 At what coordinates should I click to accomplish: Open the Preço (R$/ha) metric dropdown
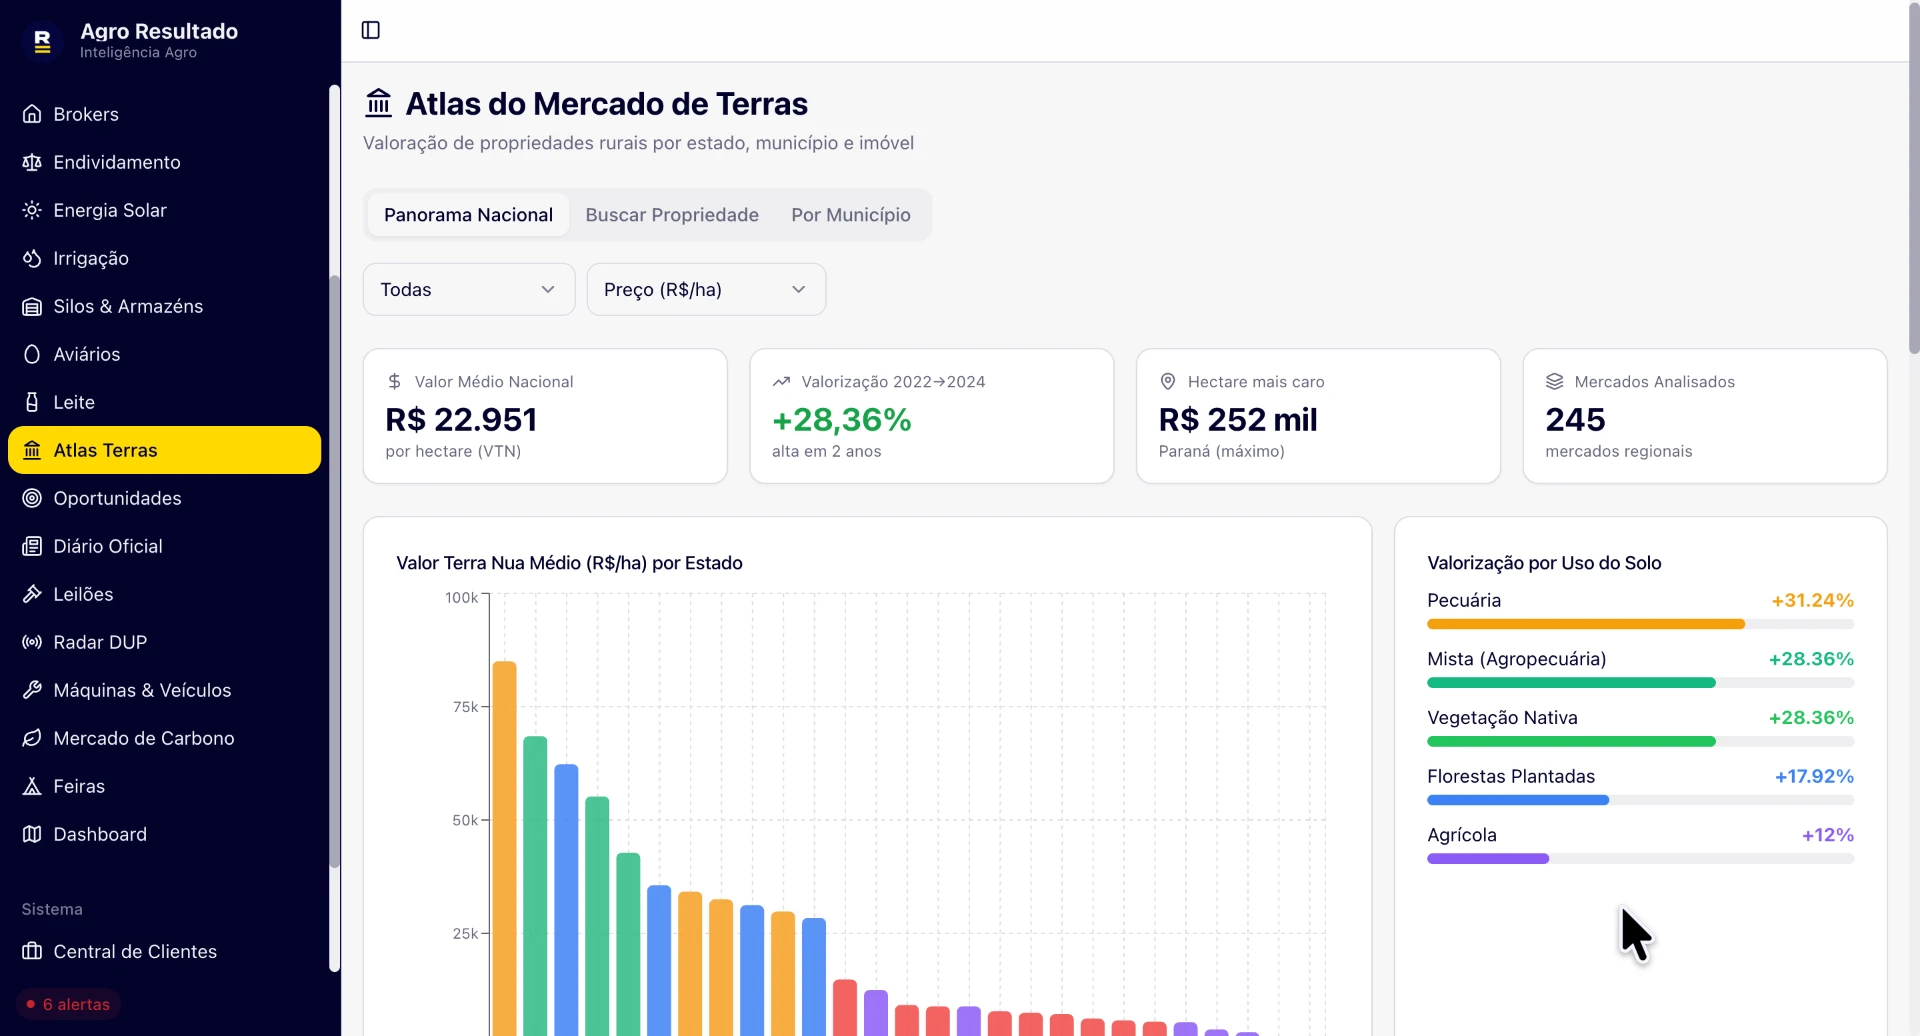[706, 289]
